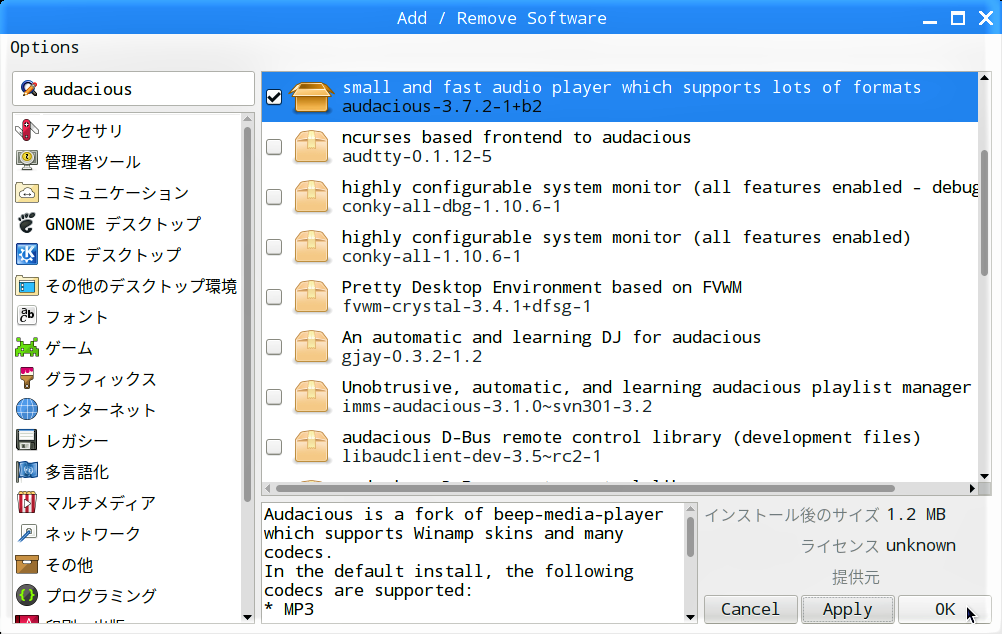
Task: Select the コミュニケーション category icon
Action: [x=27, y=192]
